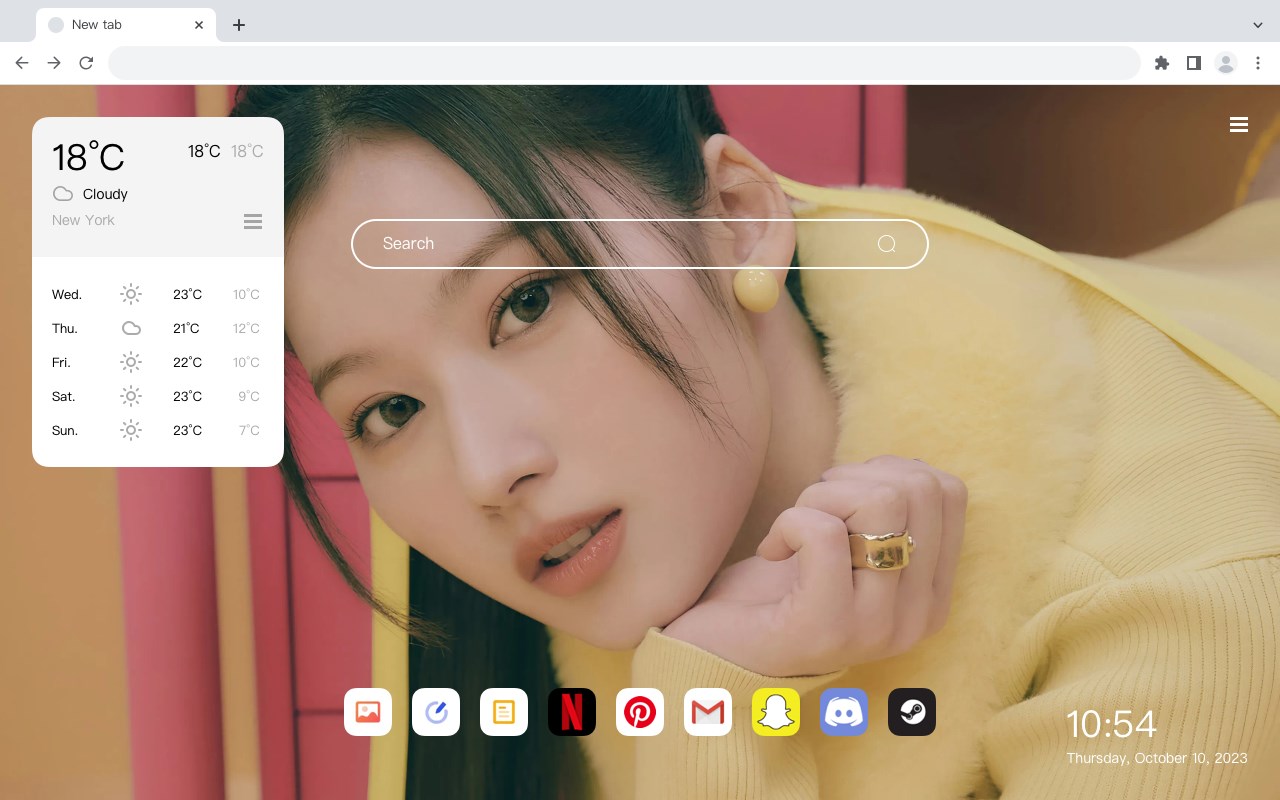
Task: Focus the Search input field
Action: [640, 244]
